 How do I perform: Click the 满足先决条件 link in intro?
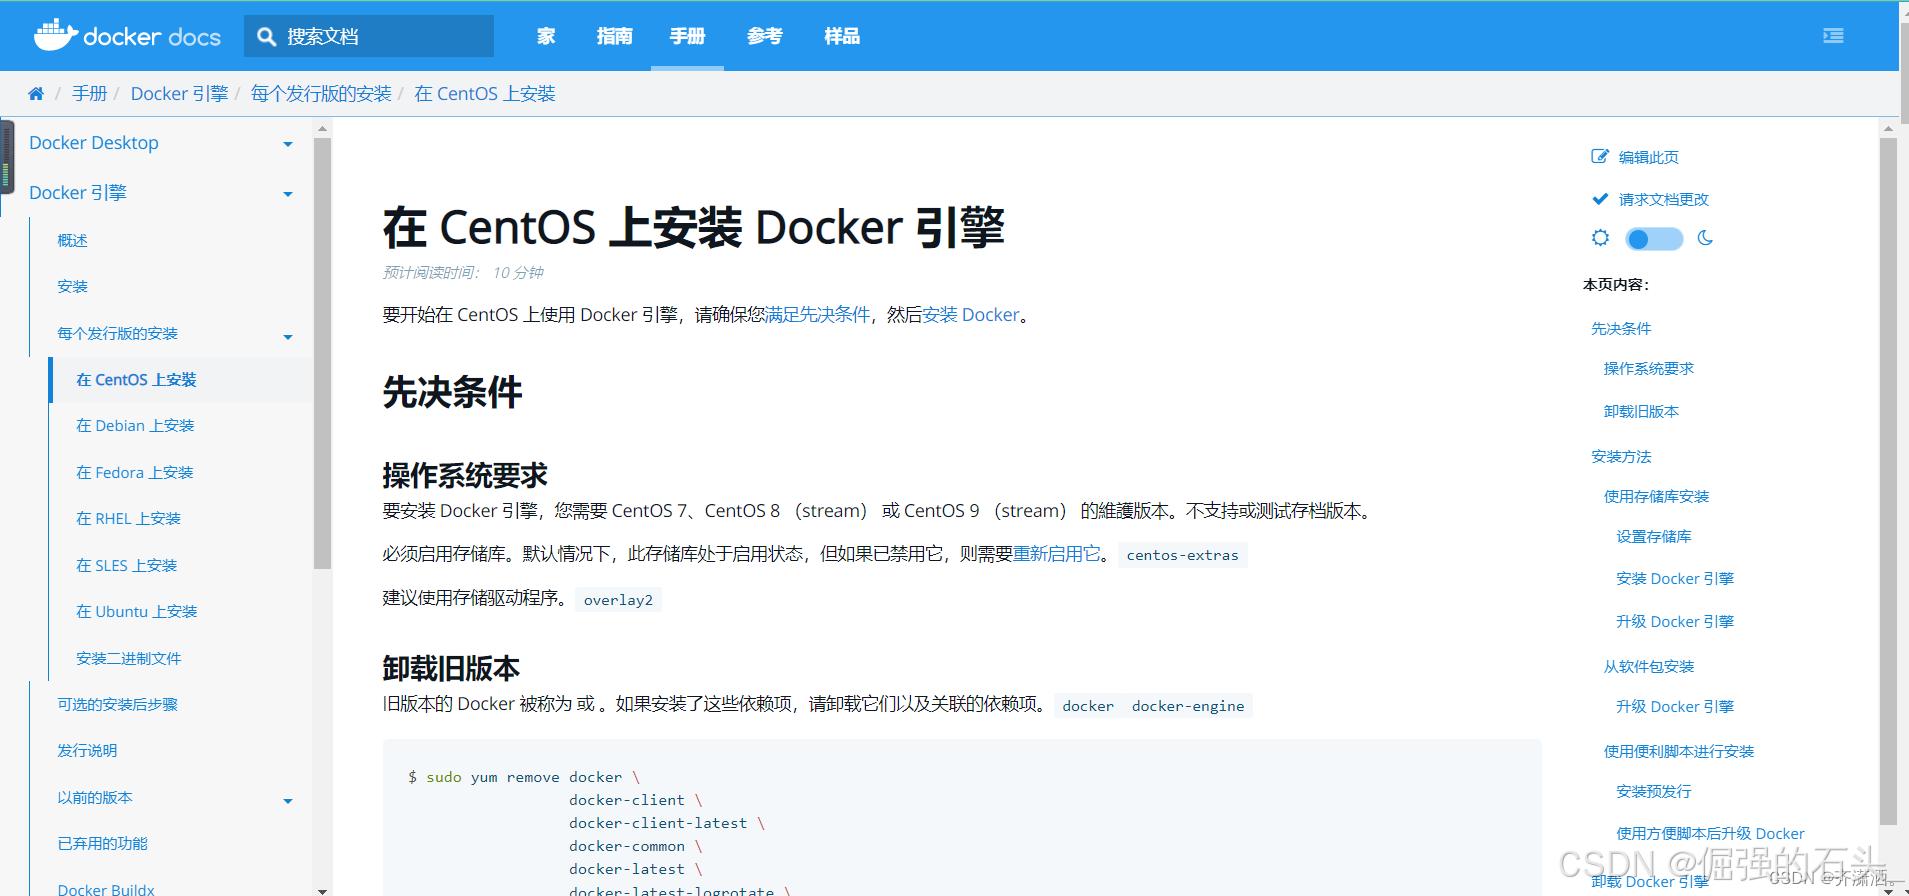click(x=818, y=315)
